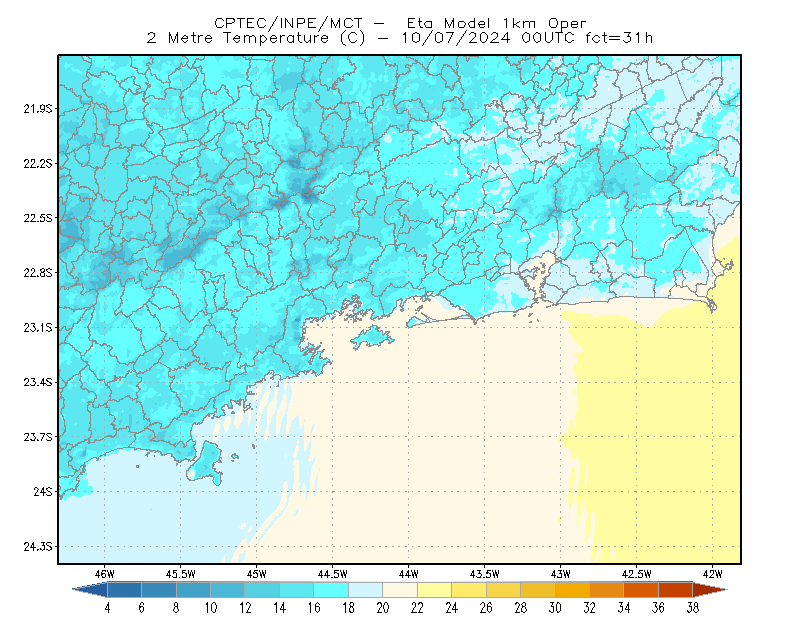Select the legend value '28'
The image size is (800, 618).
pos(520,608)
